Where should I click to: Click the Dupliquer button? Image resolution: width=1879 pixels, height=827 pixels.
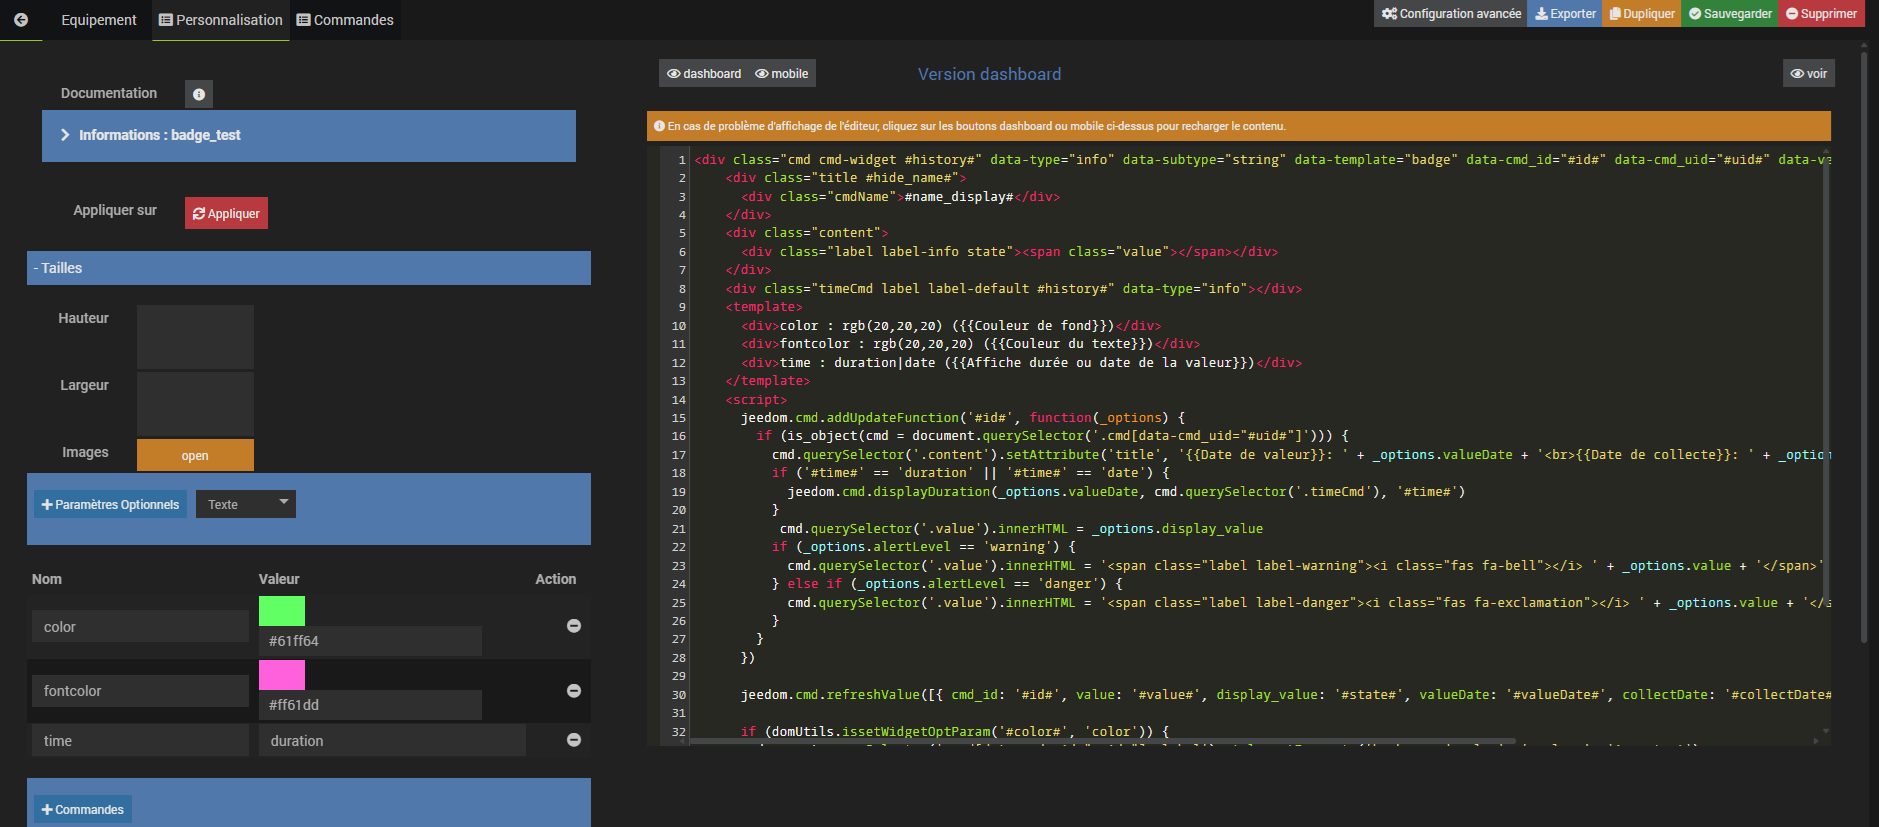[x=1642, y=14]
